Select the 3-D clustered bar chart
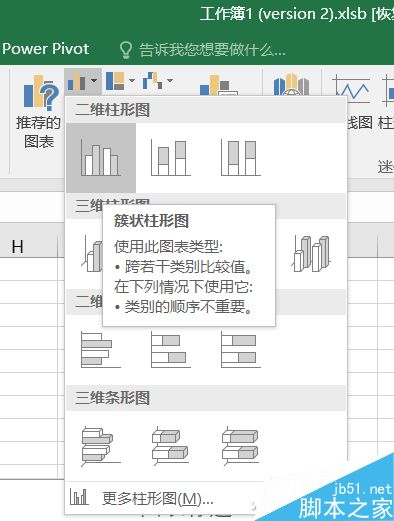The height and width of the screenshot is (521, 394). click(101, 446)
